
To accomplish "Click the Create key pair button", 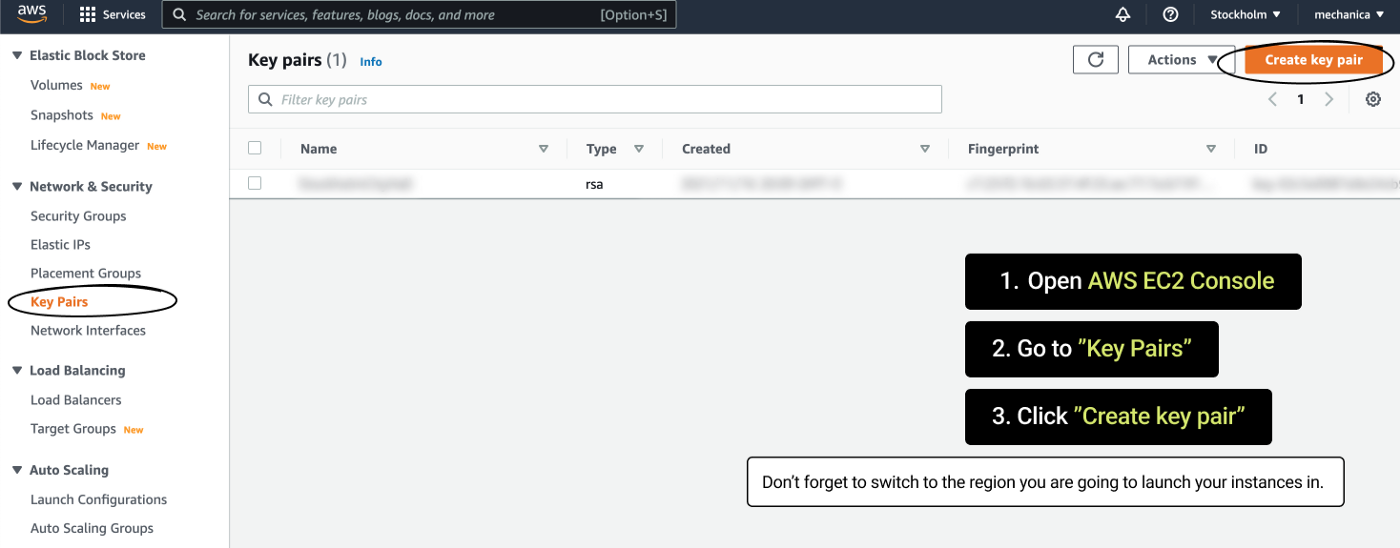I will [x=1314, y=60].
